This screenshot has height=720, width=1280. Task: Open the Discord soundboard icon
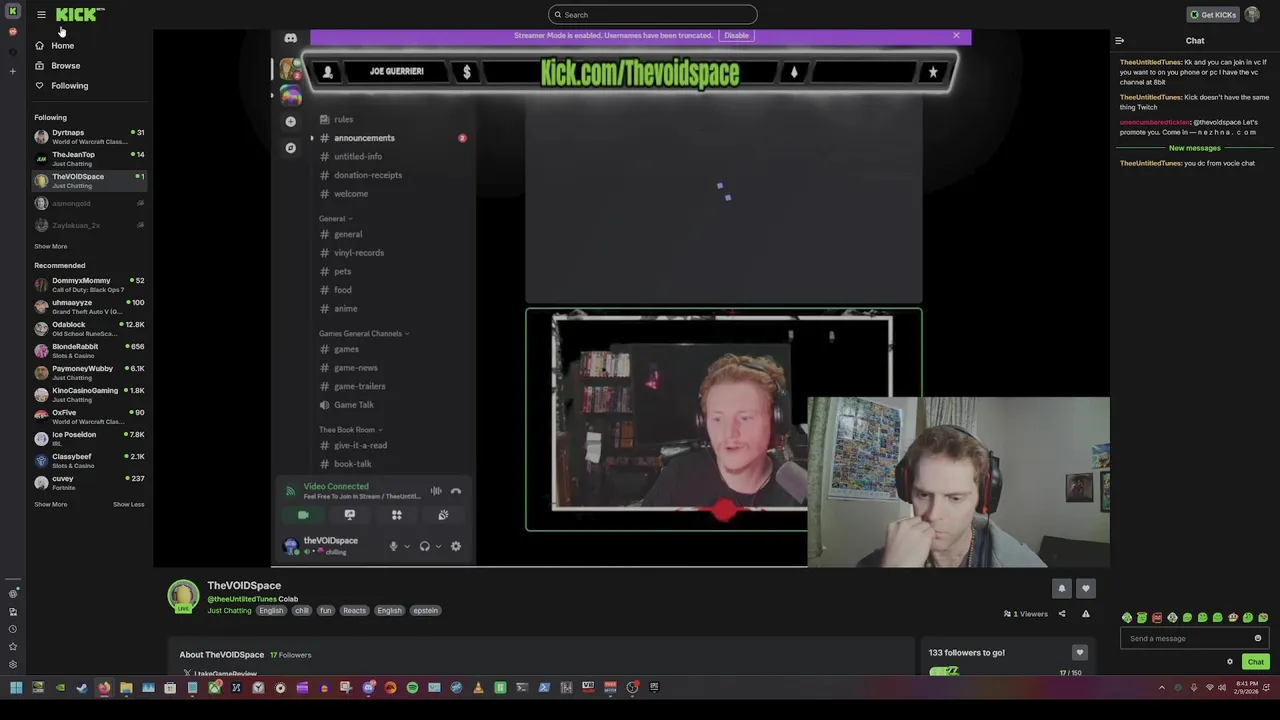point(443,515)
